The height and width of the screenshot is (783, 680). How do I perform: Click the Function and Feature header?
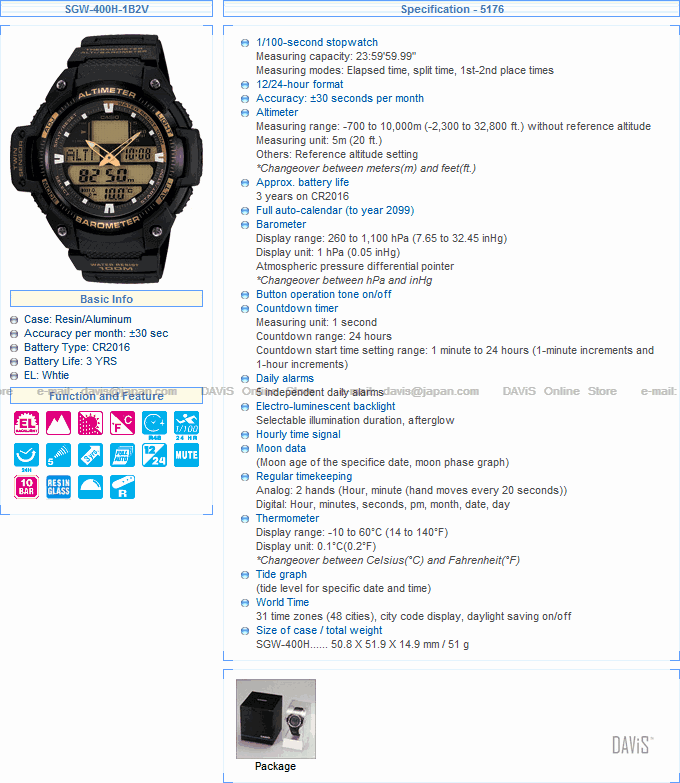106,396
